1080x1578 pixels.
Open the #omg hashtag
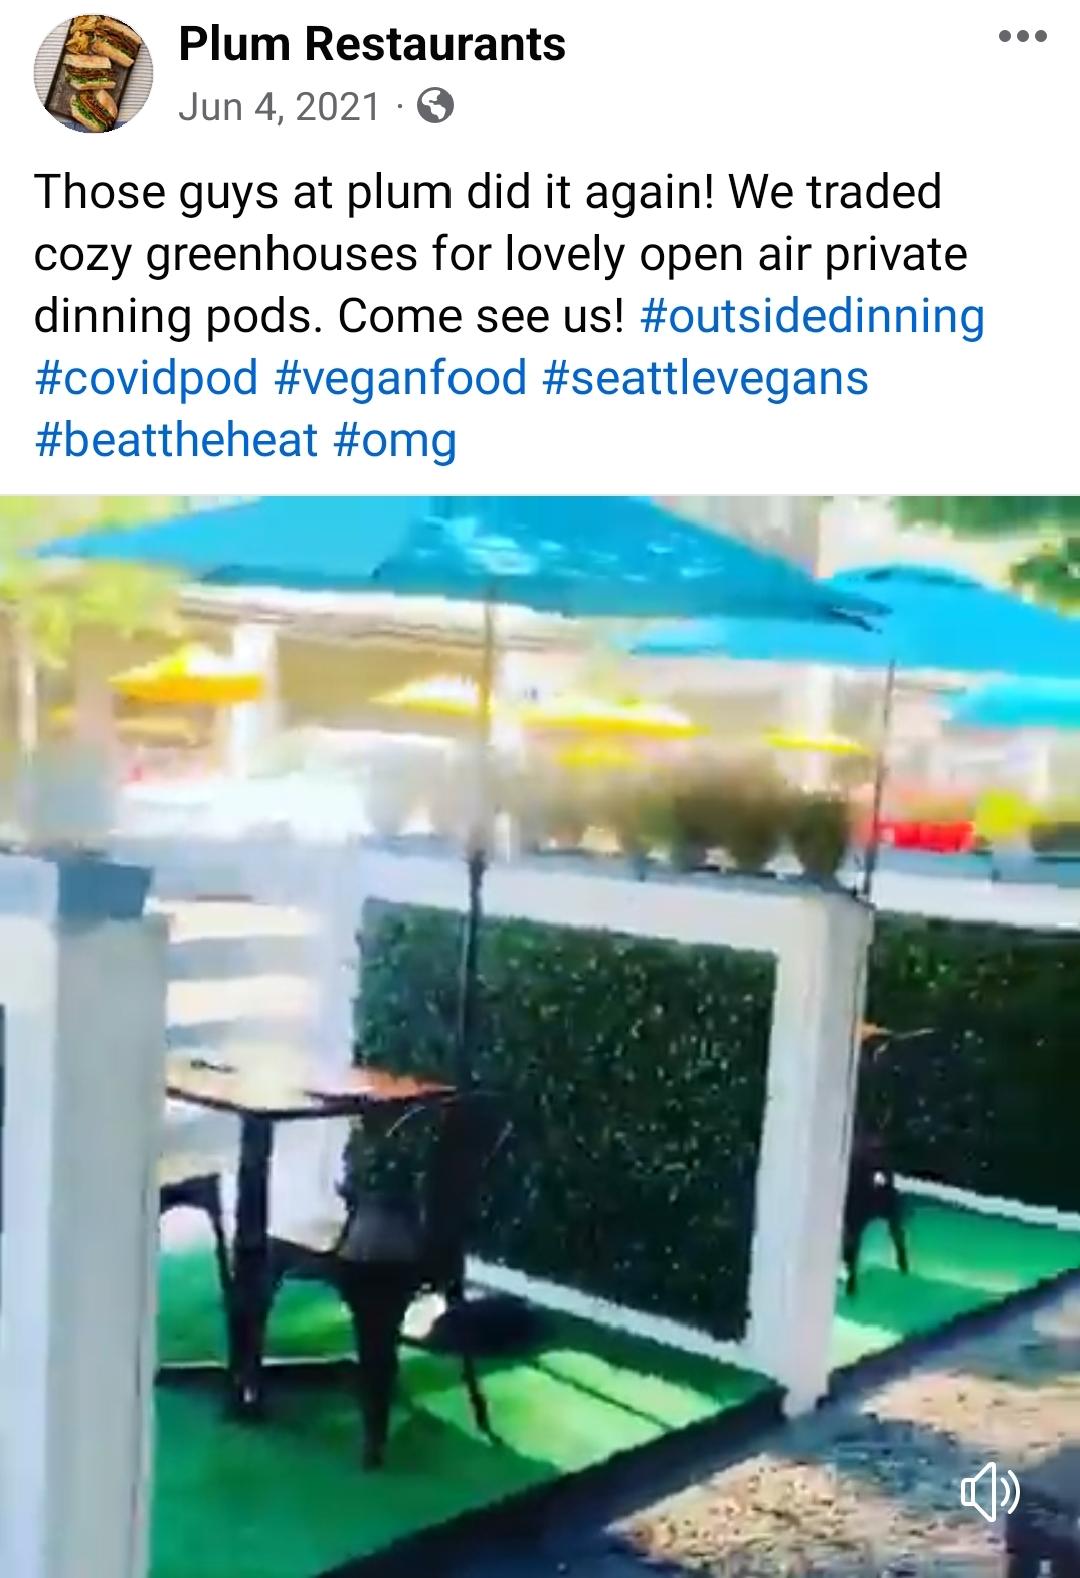(x=395, y=439)
